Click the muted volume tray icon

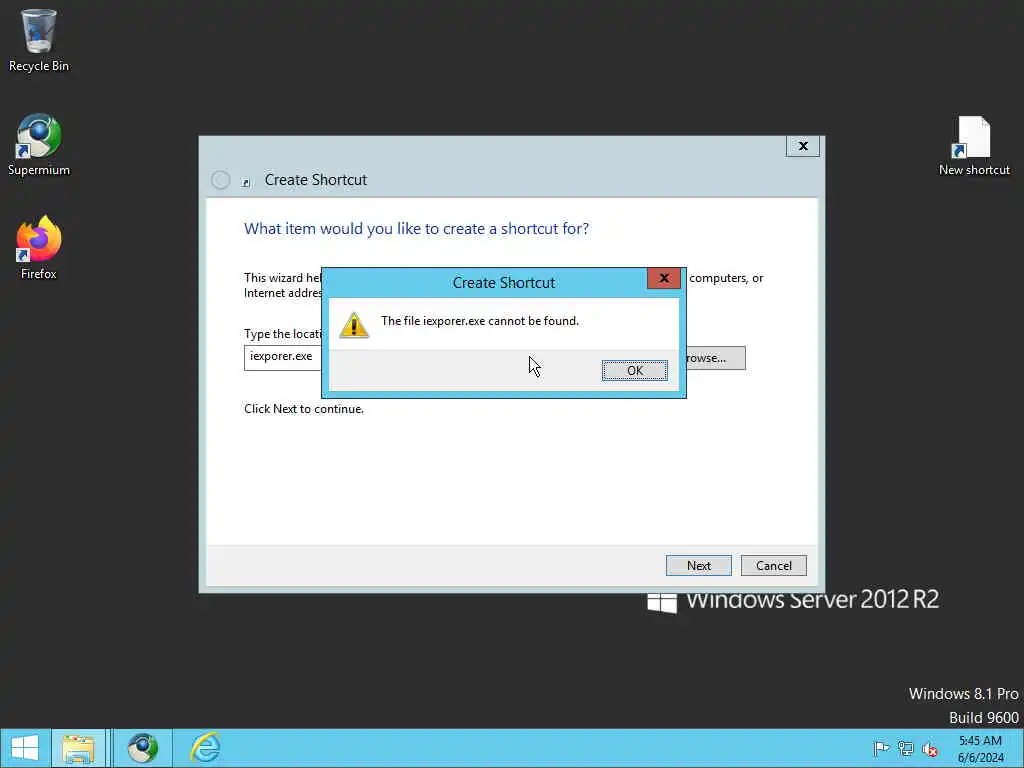pos(929,749)
